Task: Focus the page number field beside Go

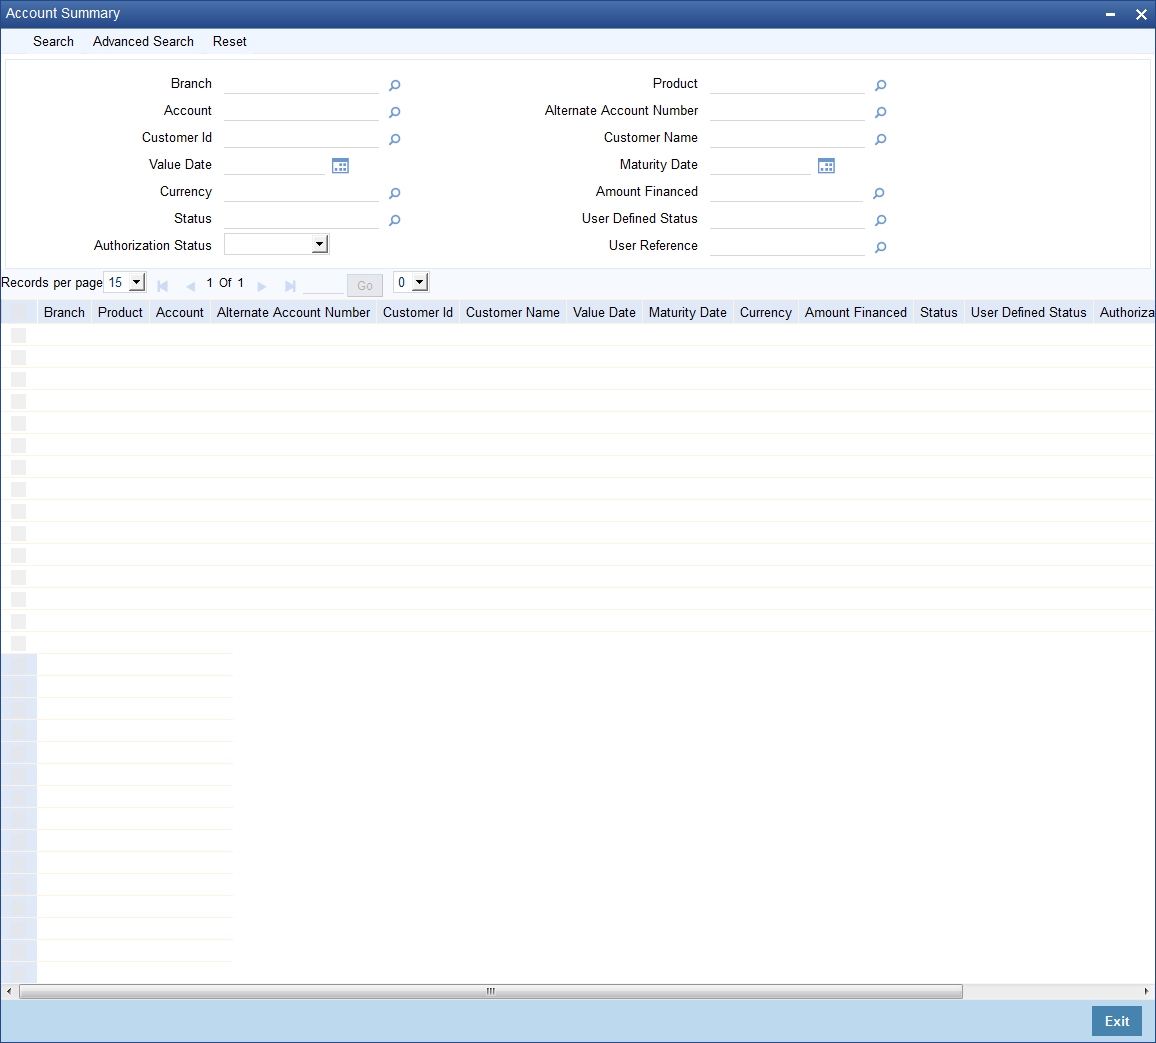Action: pyautogui.click(x=323, y=285)
